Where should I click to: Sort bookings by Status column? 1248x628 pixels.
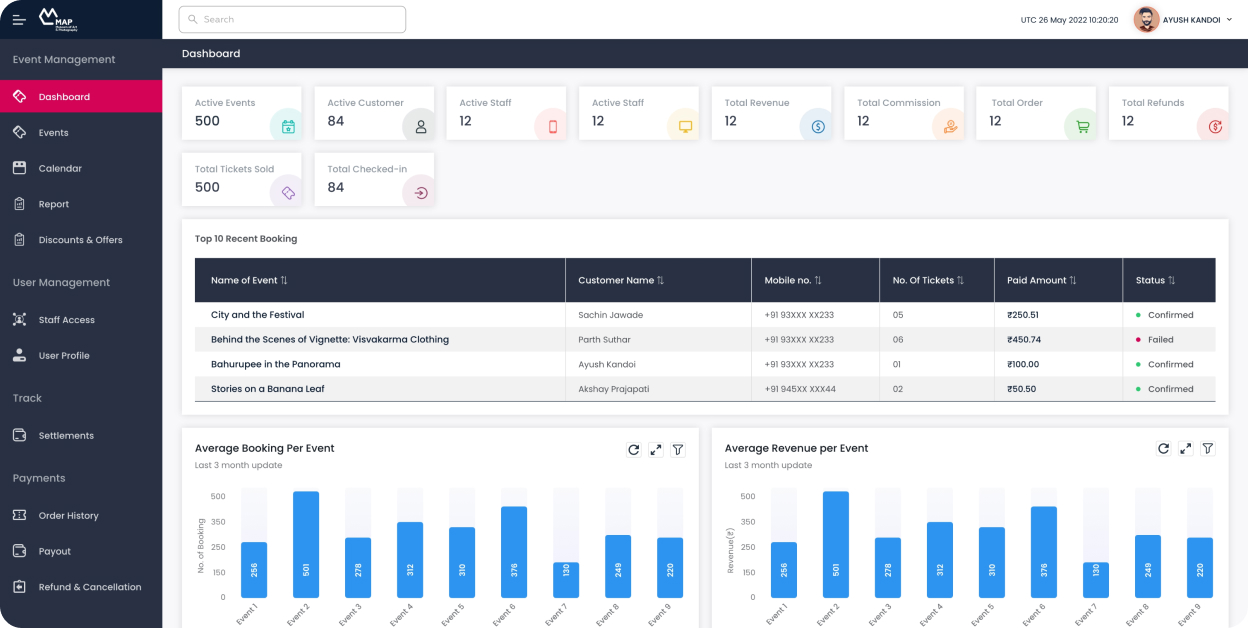click(x=1171, y=281)
